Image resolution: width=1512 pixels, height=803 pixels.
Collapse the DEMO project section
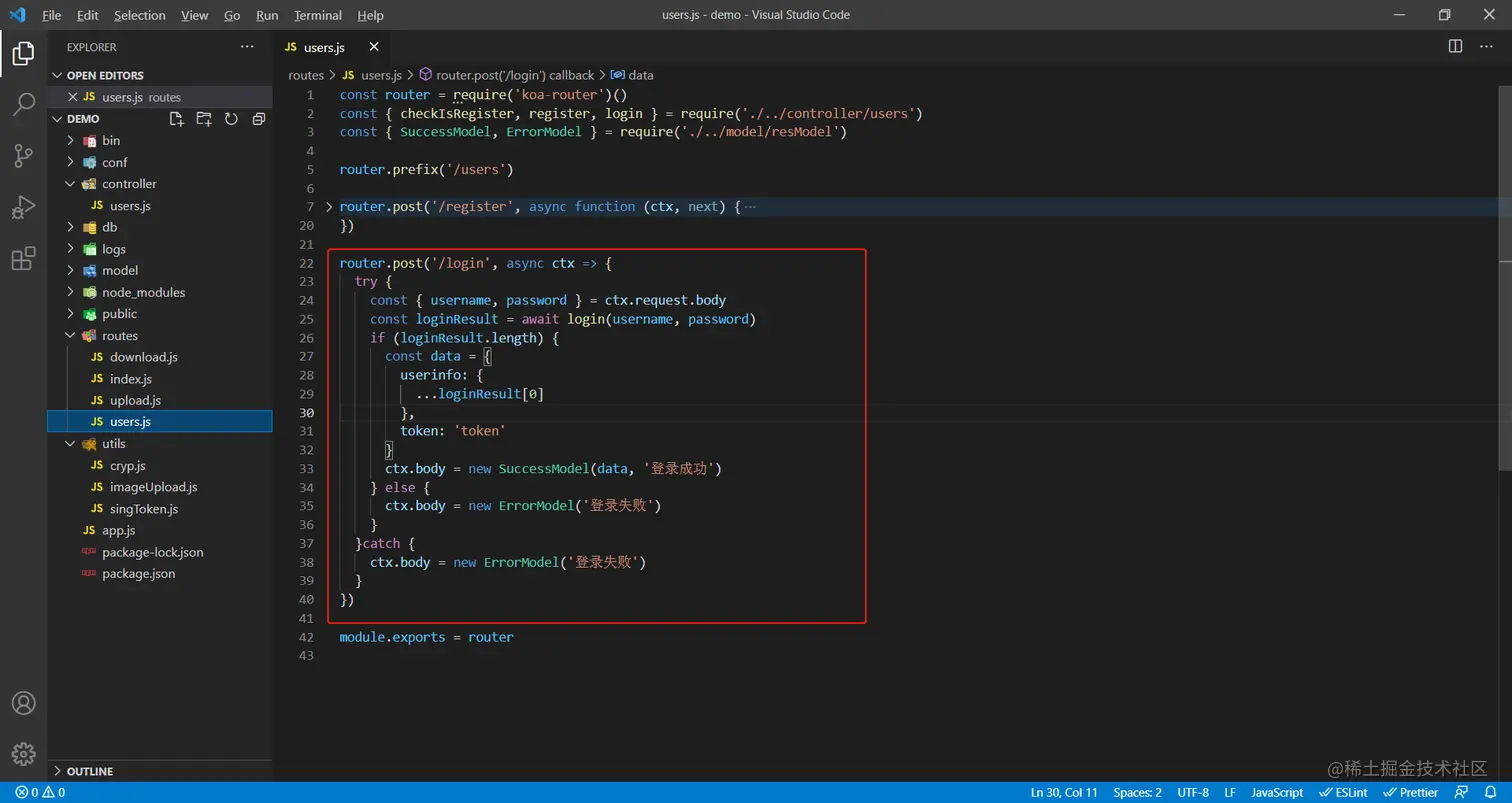[x=58, y=119]
